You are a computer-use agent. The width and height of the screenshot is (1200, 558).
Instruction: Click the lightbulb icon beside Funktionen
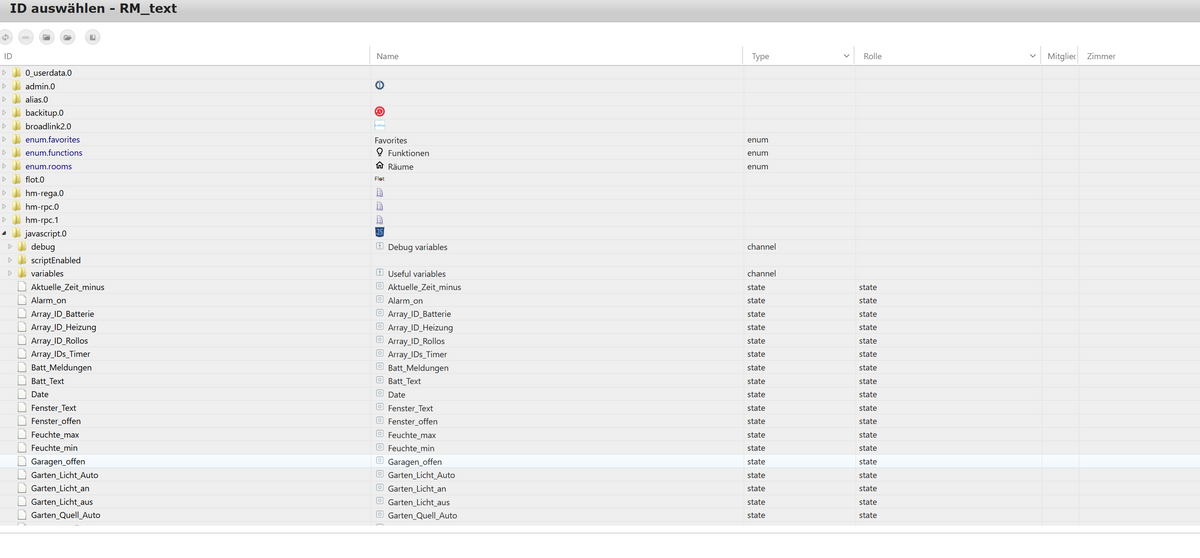(x=380, y=152)
